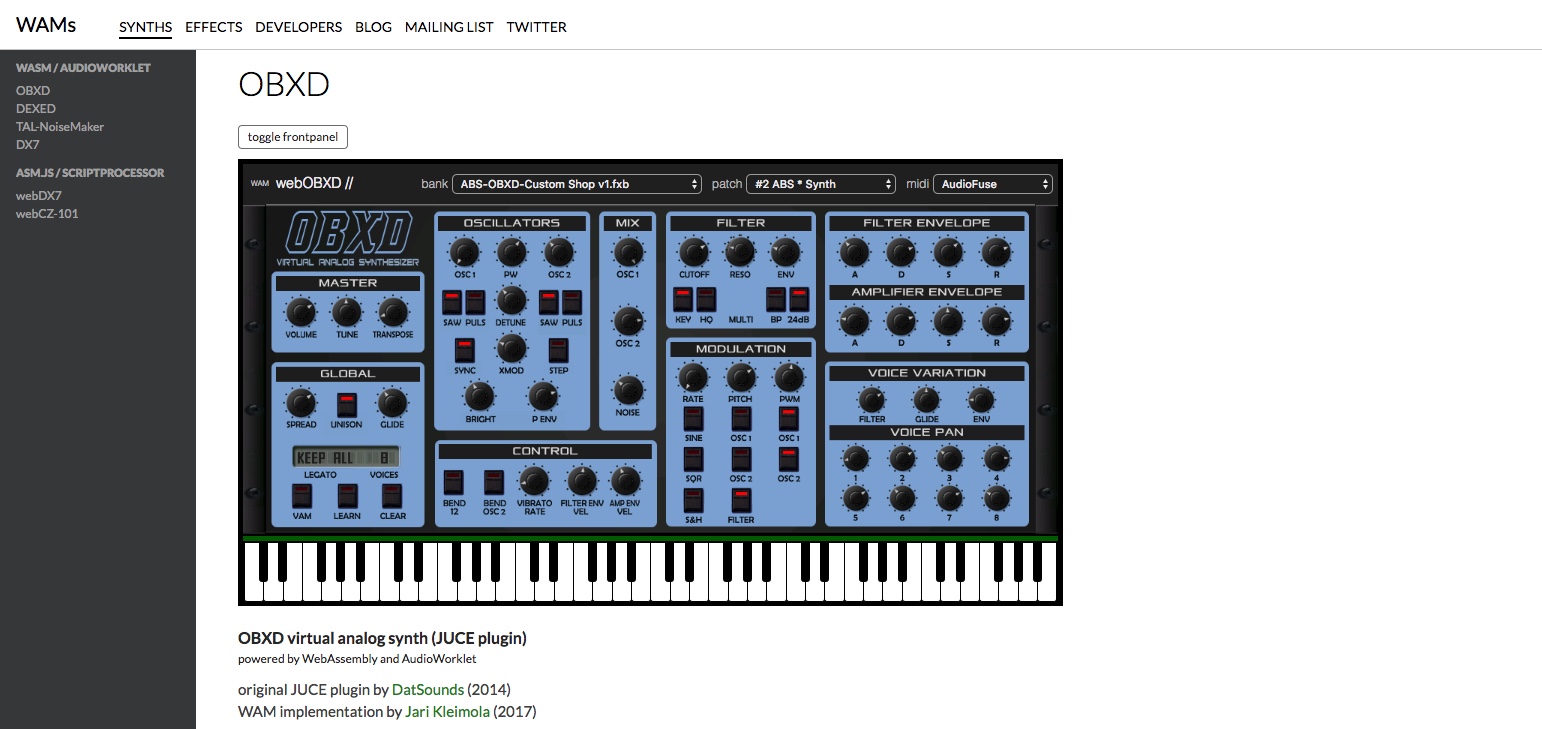Follow the DatSounds link
Screen dimensions: 1542x729
427,690
